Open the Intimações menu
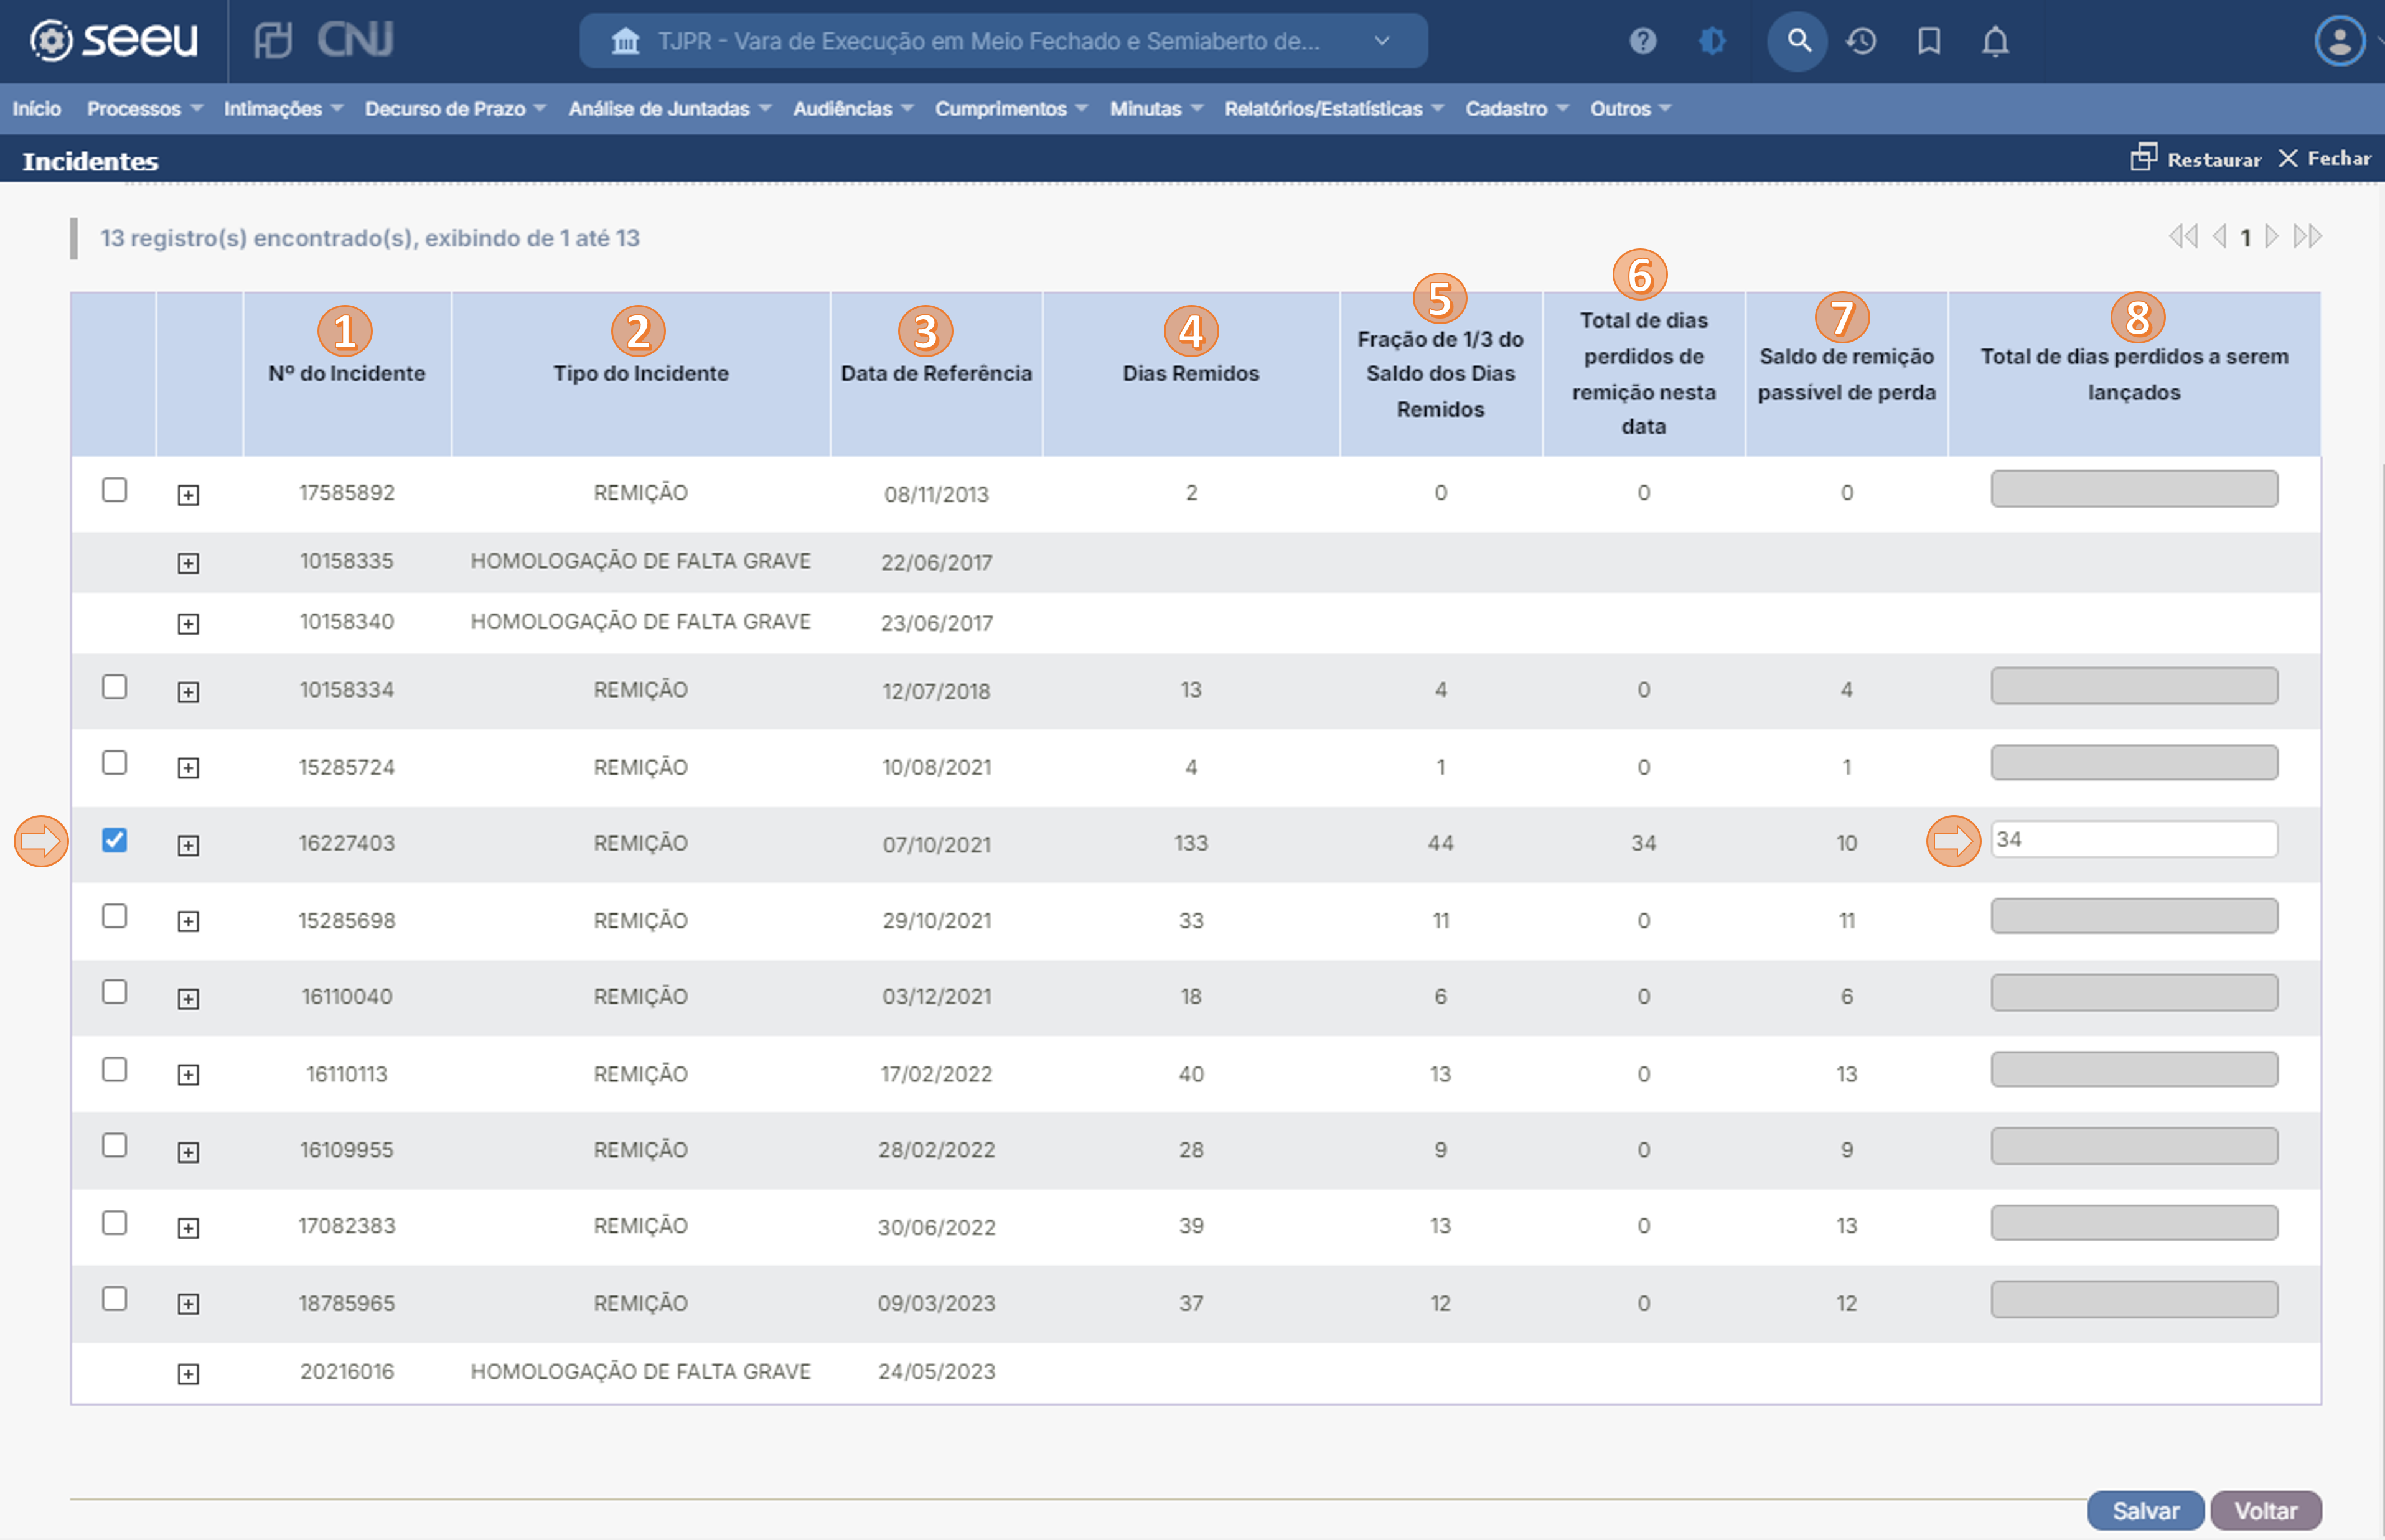 point(283,109)
